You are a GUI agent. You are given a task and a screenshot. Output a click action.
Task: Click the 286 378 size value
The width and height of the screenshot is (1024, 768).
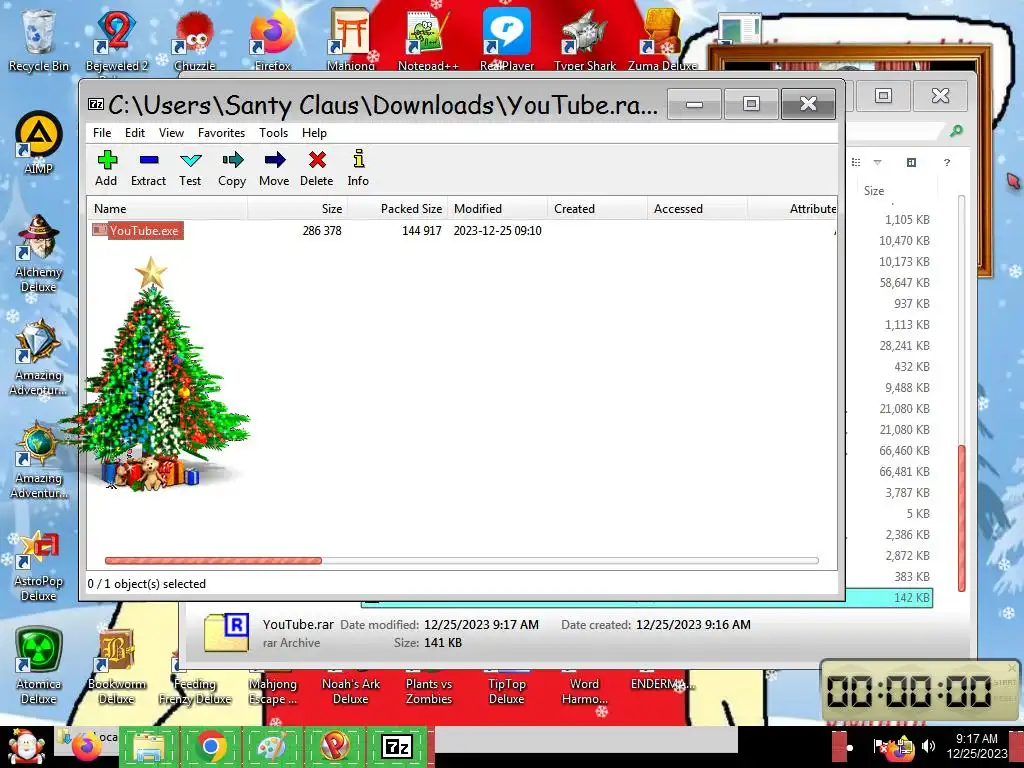click(x=322, y=231)
